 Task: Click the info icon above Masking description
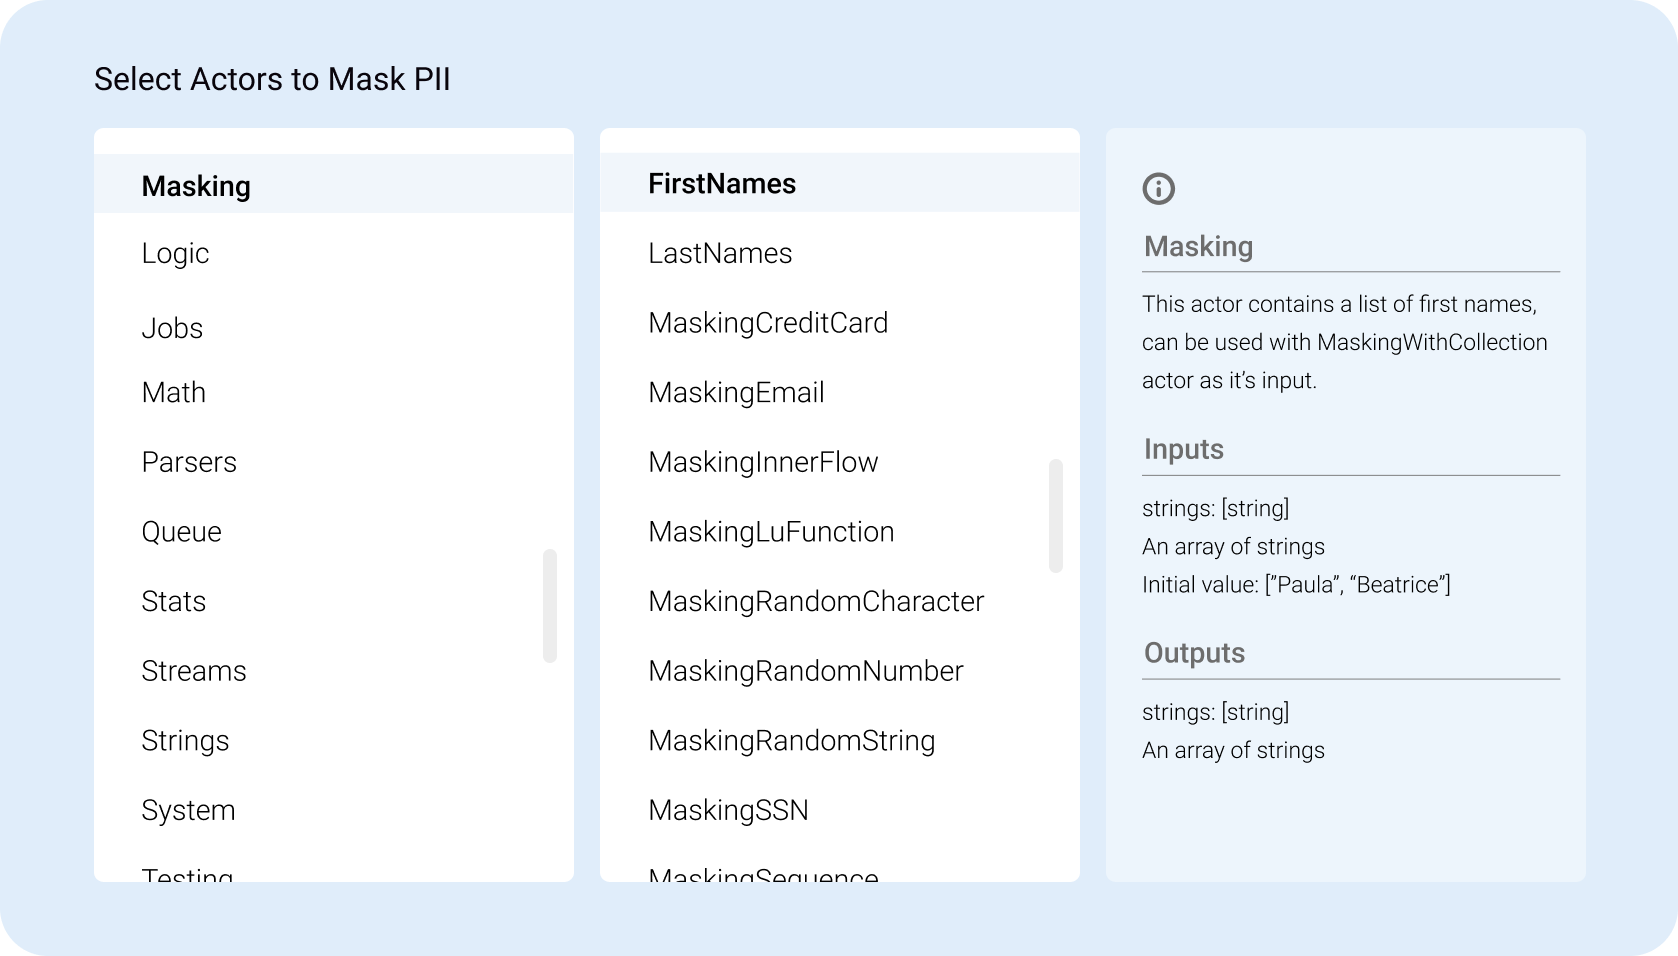click(x=1159, y=188)
